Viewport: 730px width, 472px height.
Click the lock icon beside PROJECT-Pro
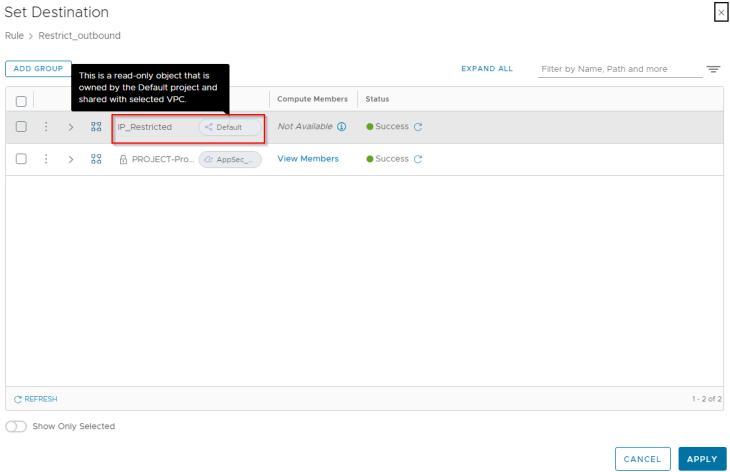pos(123,160)
